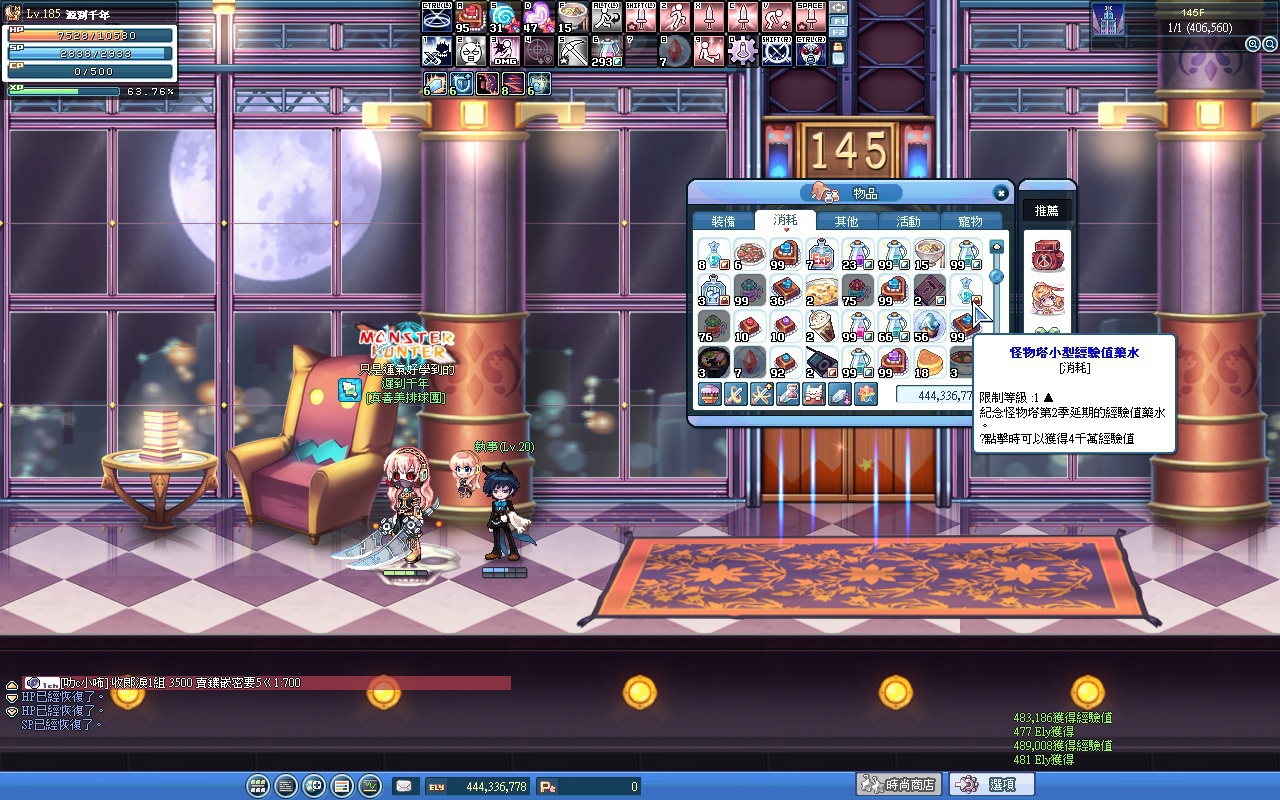Viewport: 1280px width, 800px height.
Task: Use the blue swirl candy on hotkey S
Action: 504,17
